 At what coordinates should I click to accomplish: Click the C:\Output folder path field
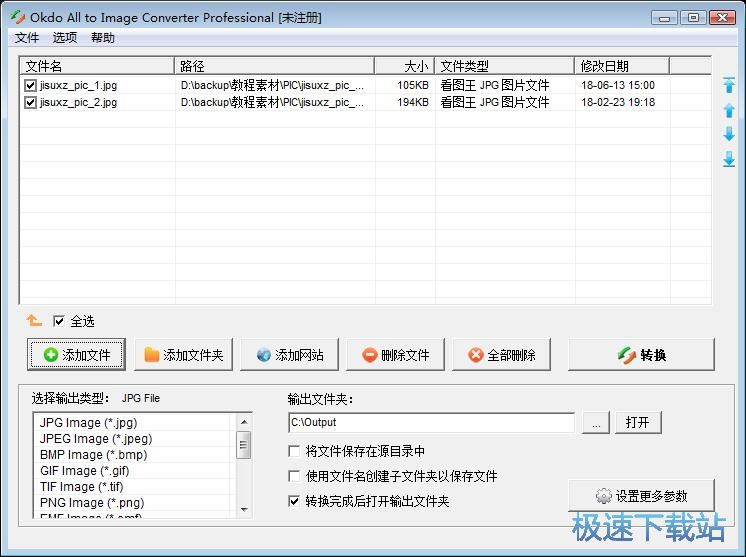(x=432, y=422)
